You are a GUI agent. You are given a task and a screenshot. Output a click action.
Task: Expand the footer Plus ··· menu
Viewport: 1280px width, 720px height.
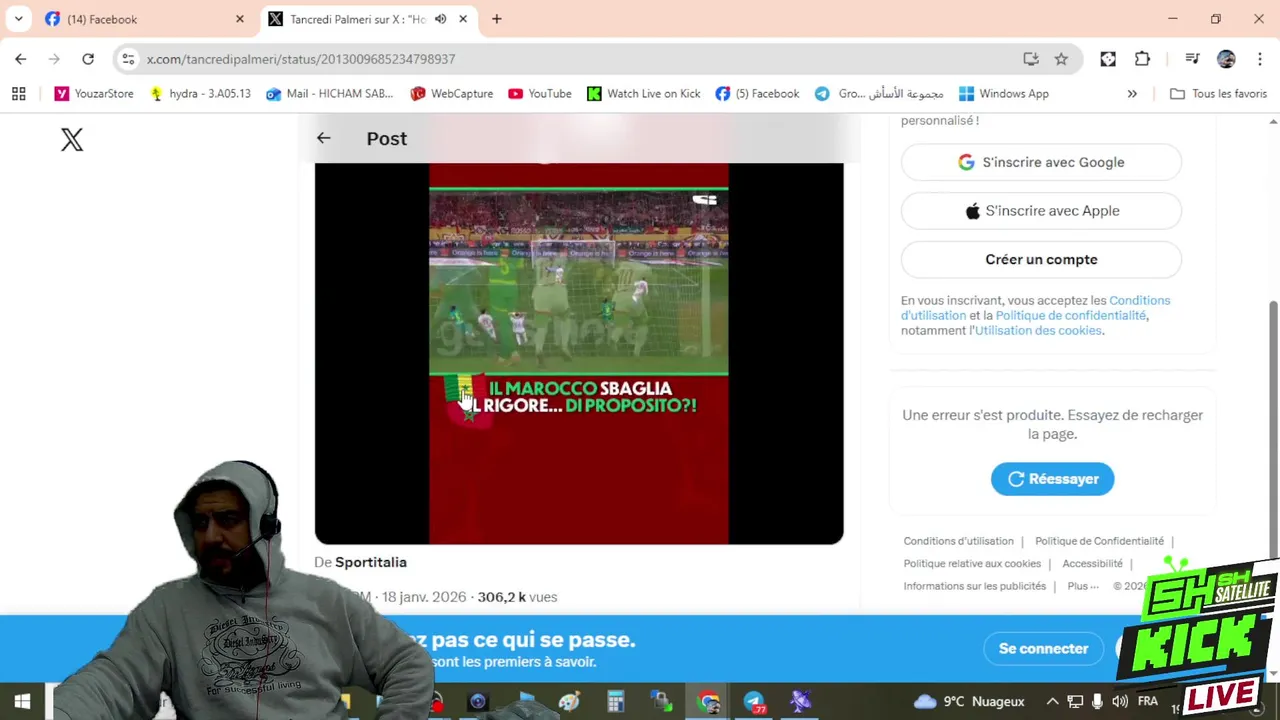(1083, 586)
